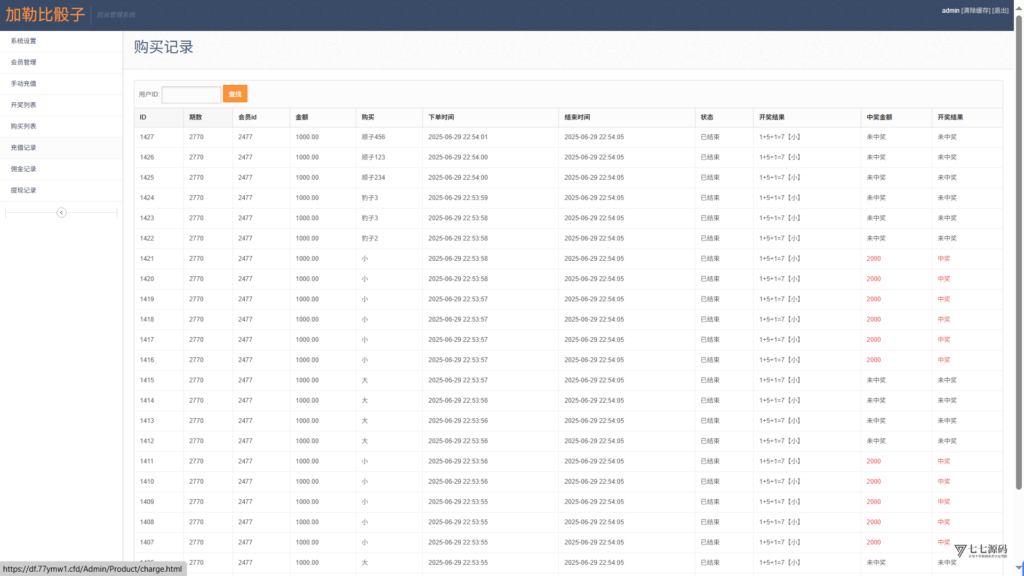Click the admin username in header

pos(950,10)
